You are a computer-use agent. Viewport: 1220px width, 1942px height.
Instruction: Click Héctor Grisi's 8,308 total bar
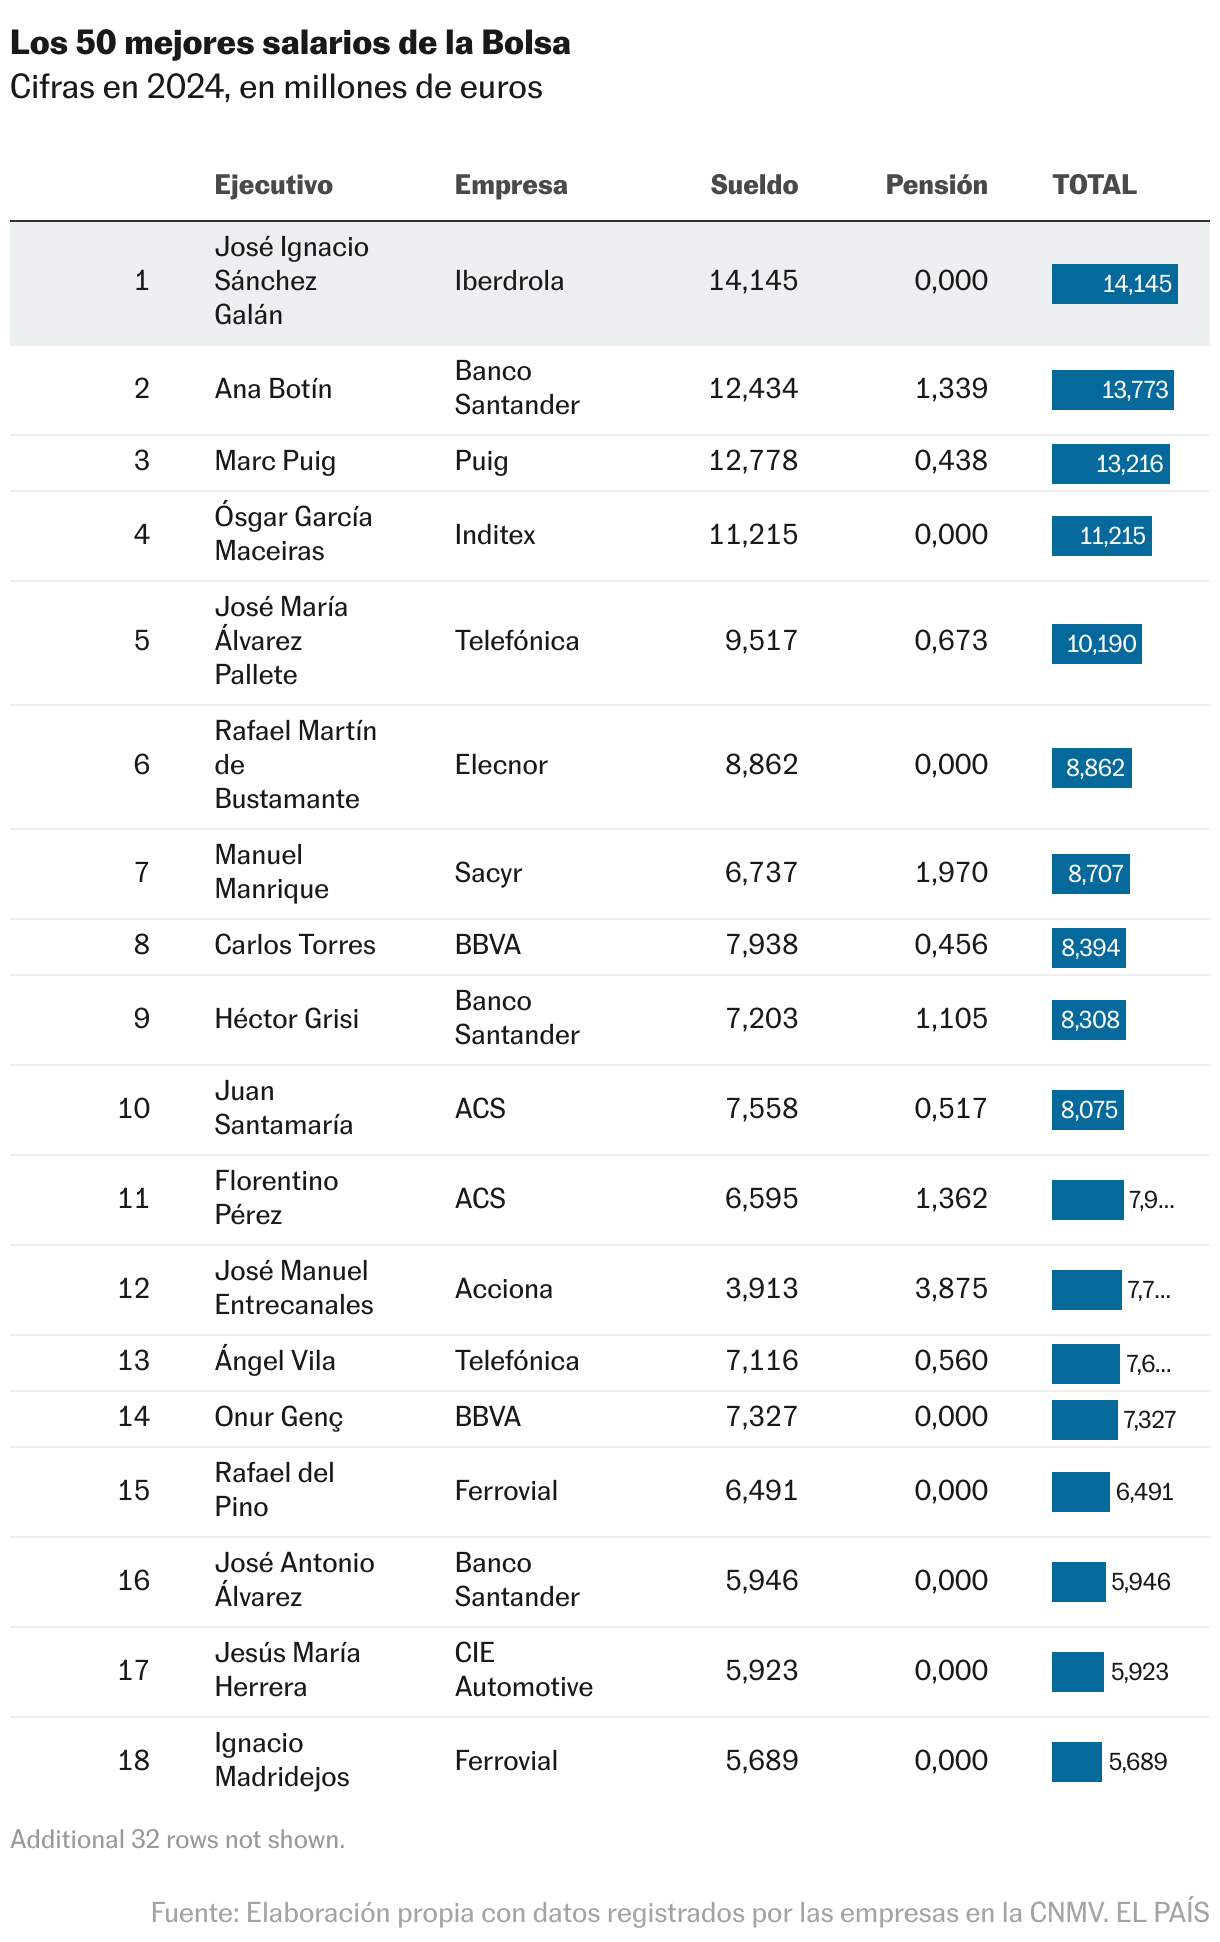pos(1088,1020)
